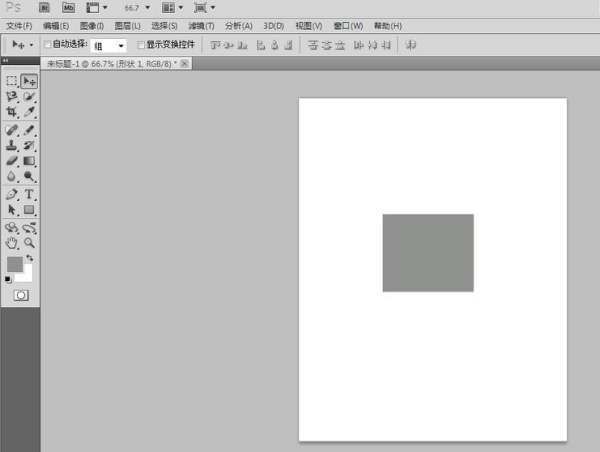Viewport: 600px width, 452px height.
Task: Choose the Horizontal Type tool
Action: (x=30, y=194)
